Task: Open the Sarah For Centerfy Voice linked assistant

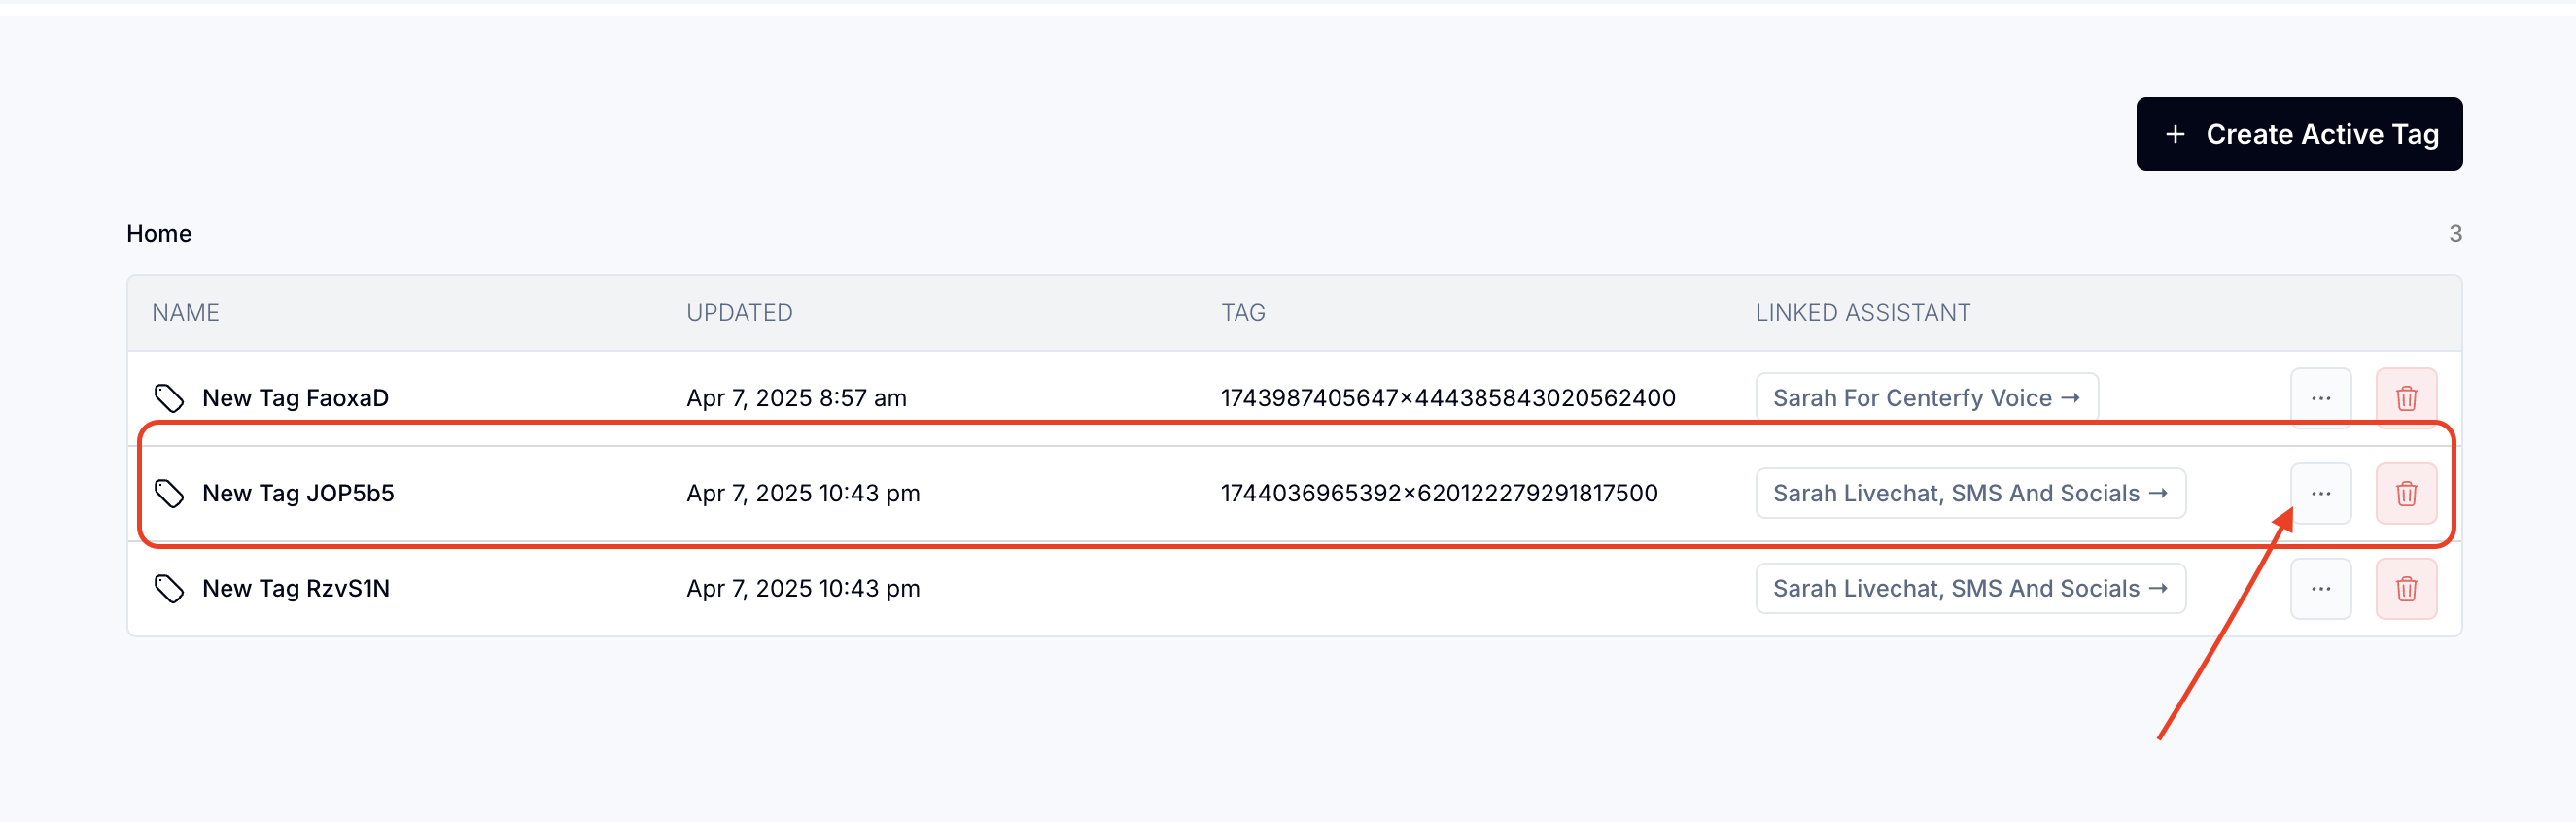Action: pyautogui.click(x=1926, y=398)
